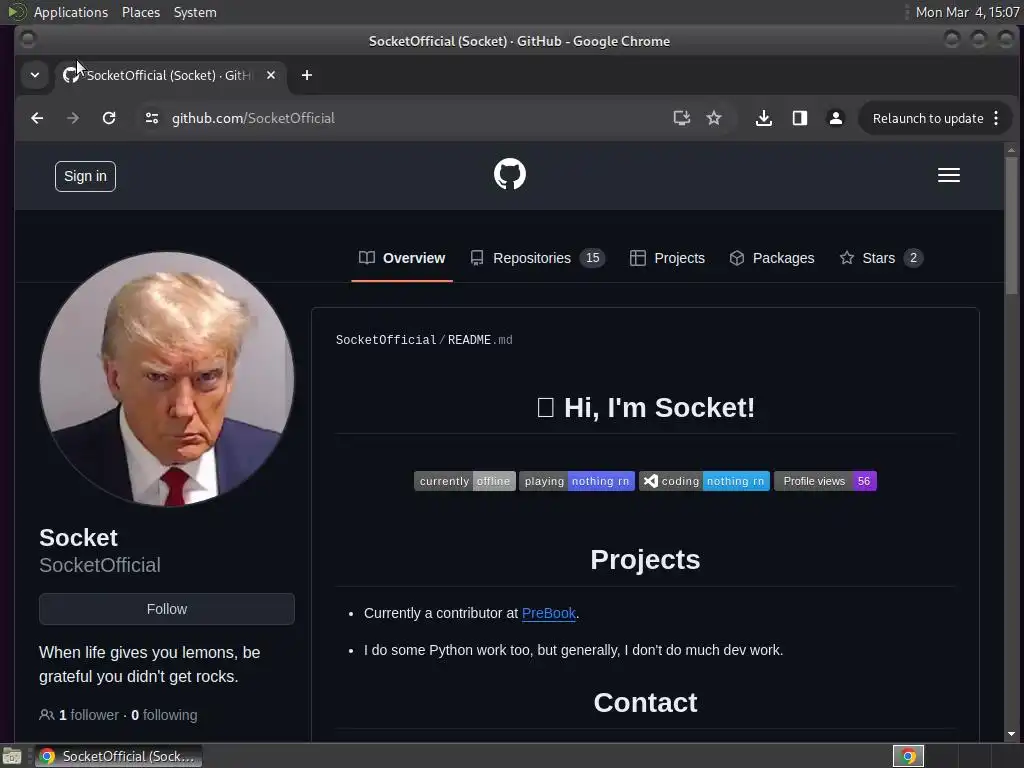Image resolution: width=1024 pixels, height=768 pixels.
Task: Open the System menu
Action: coord(195,12)
